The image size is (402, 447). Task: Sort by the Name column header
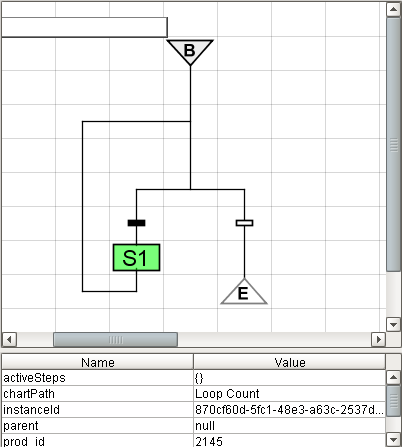pyautogui.click(x=98, y=362)
